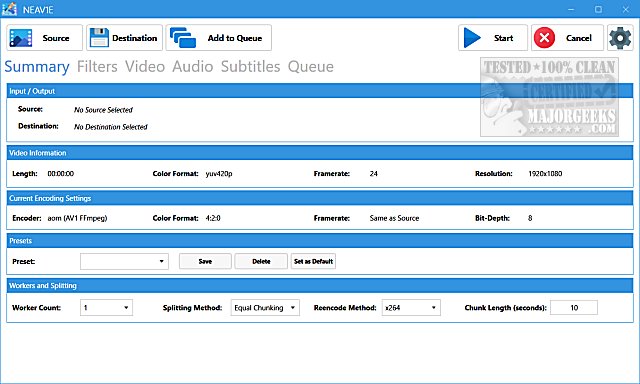
Task: Open the Video tab
Action: [x=145, y=67]
